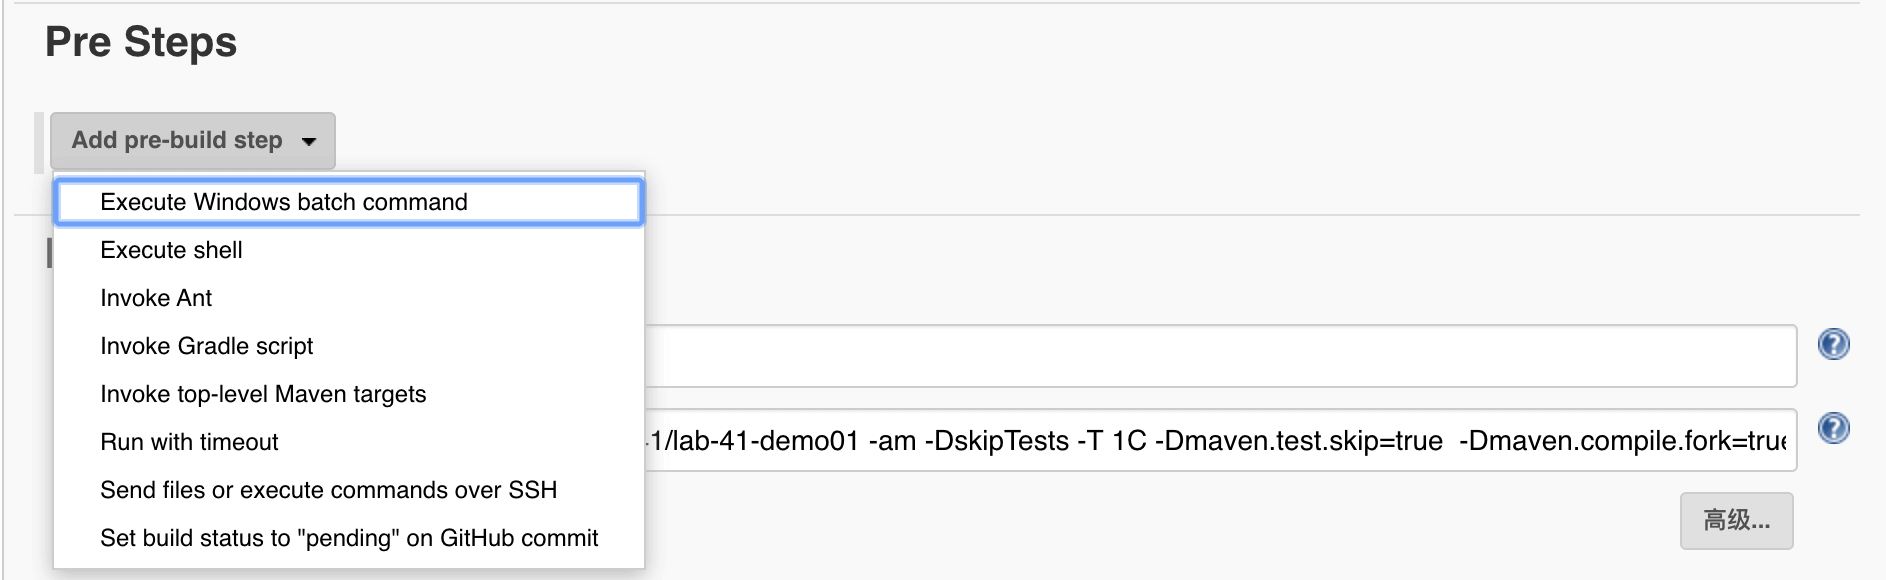1886x580 pixels.
Task: Click the -DskipTests flag in the goals field
Action: click(x=996, y=441)
